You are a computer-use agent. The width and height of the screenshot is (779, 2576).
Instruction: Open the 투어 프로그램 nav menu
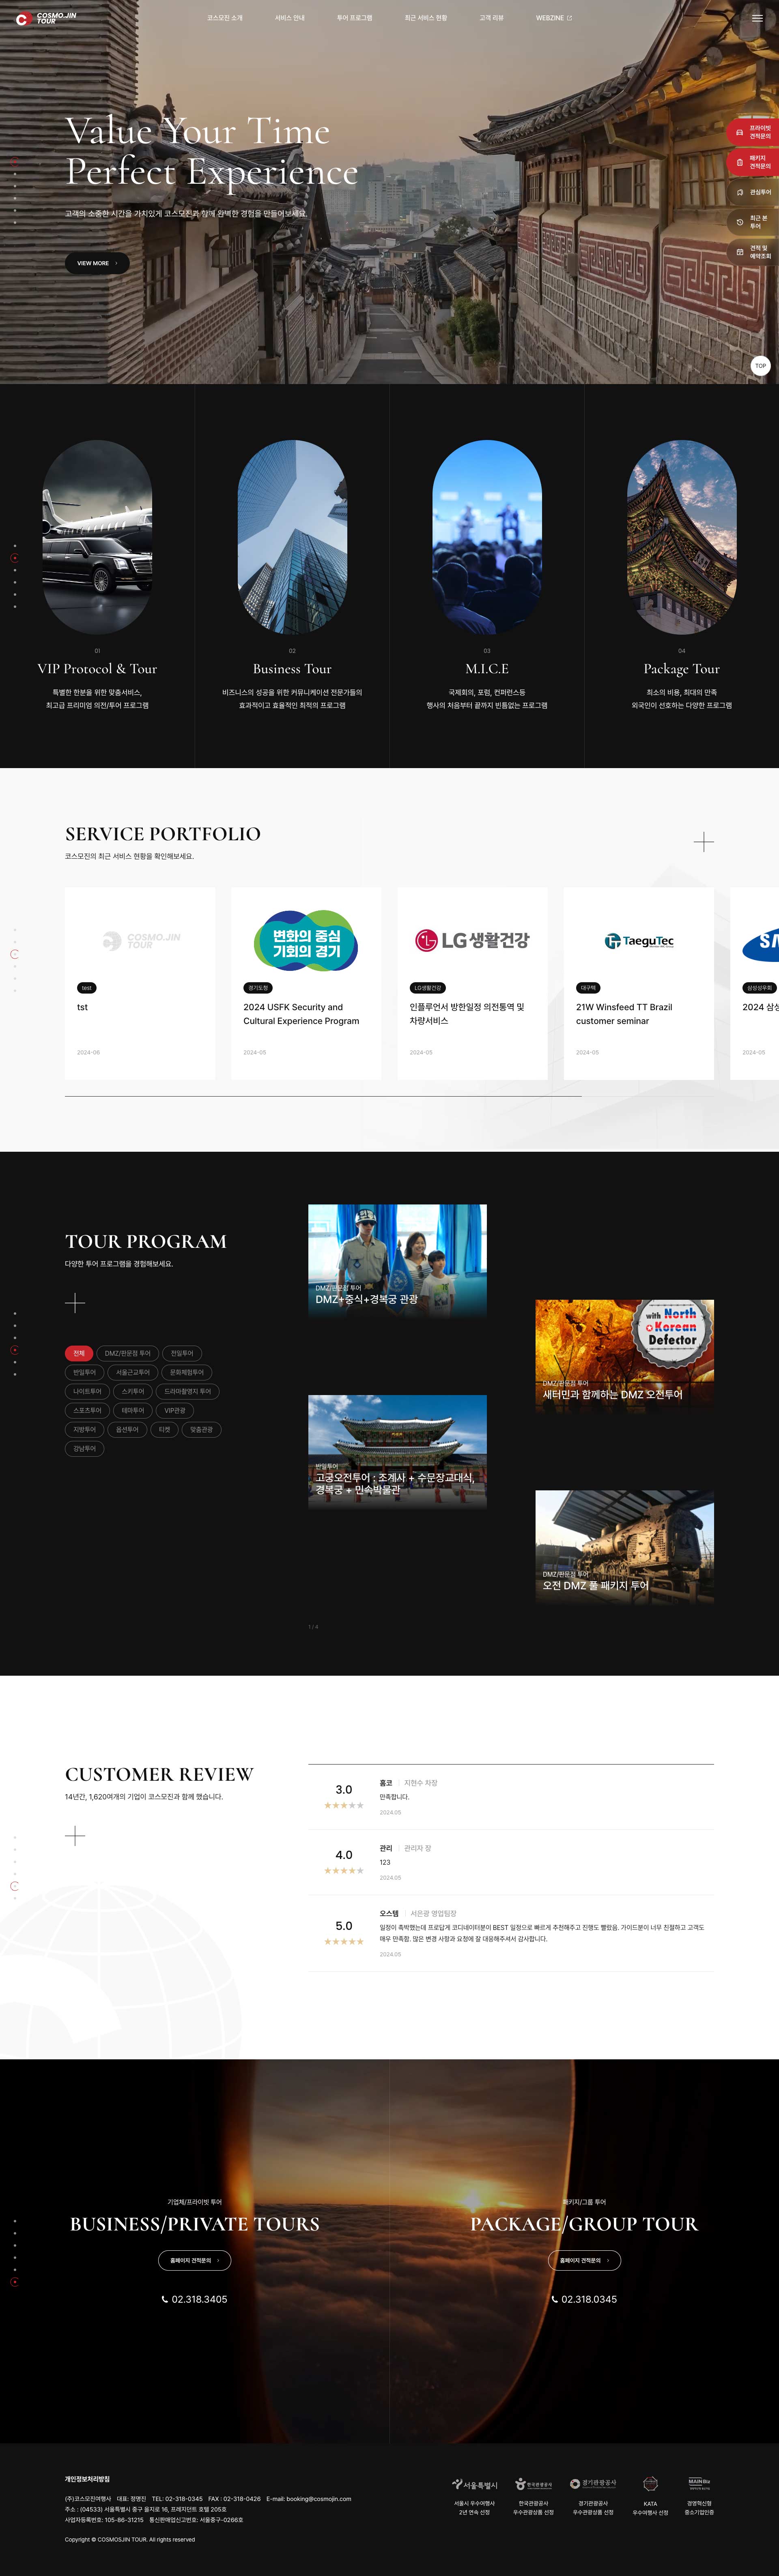pos(354,18)
